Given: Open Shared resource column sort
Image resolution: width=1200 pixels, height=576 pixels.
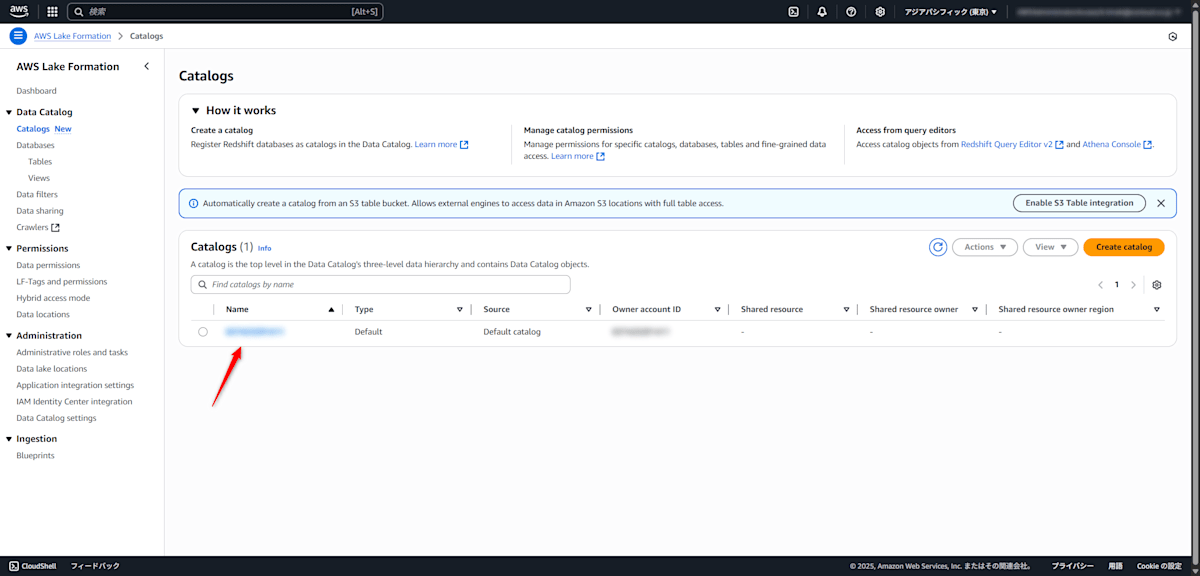Looking at the screenshot, I should [846, 310].
